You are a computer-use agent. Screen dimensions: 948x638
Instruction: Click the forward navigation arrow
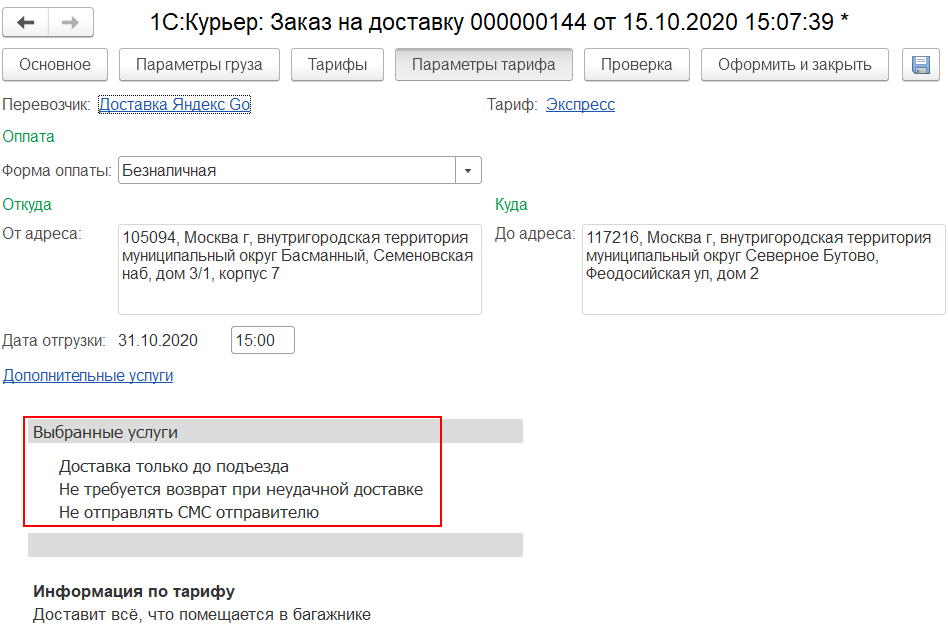[x=70, y=22]
